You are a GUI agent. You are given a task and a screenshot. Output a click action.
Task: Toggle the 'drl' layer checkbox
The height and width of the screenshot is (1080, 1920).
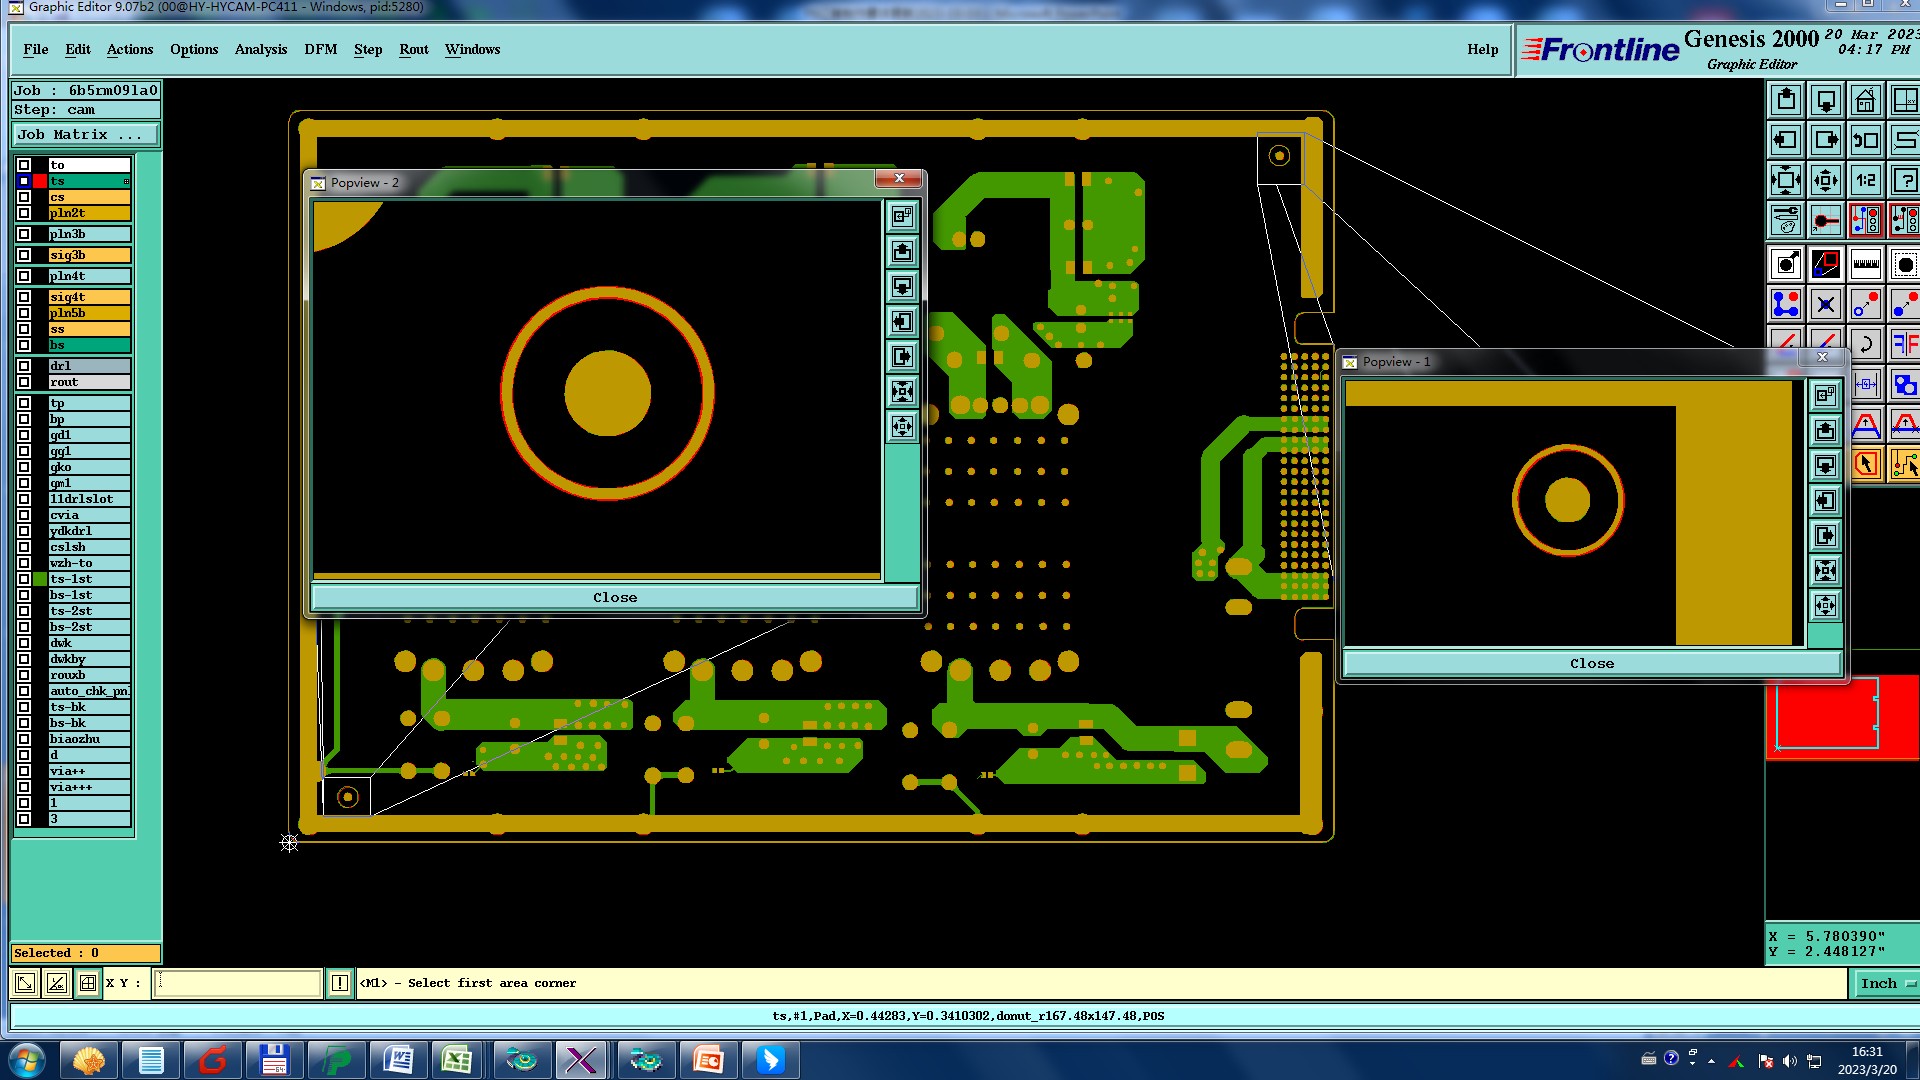tap(24, 366)
